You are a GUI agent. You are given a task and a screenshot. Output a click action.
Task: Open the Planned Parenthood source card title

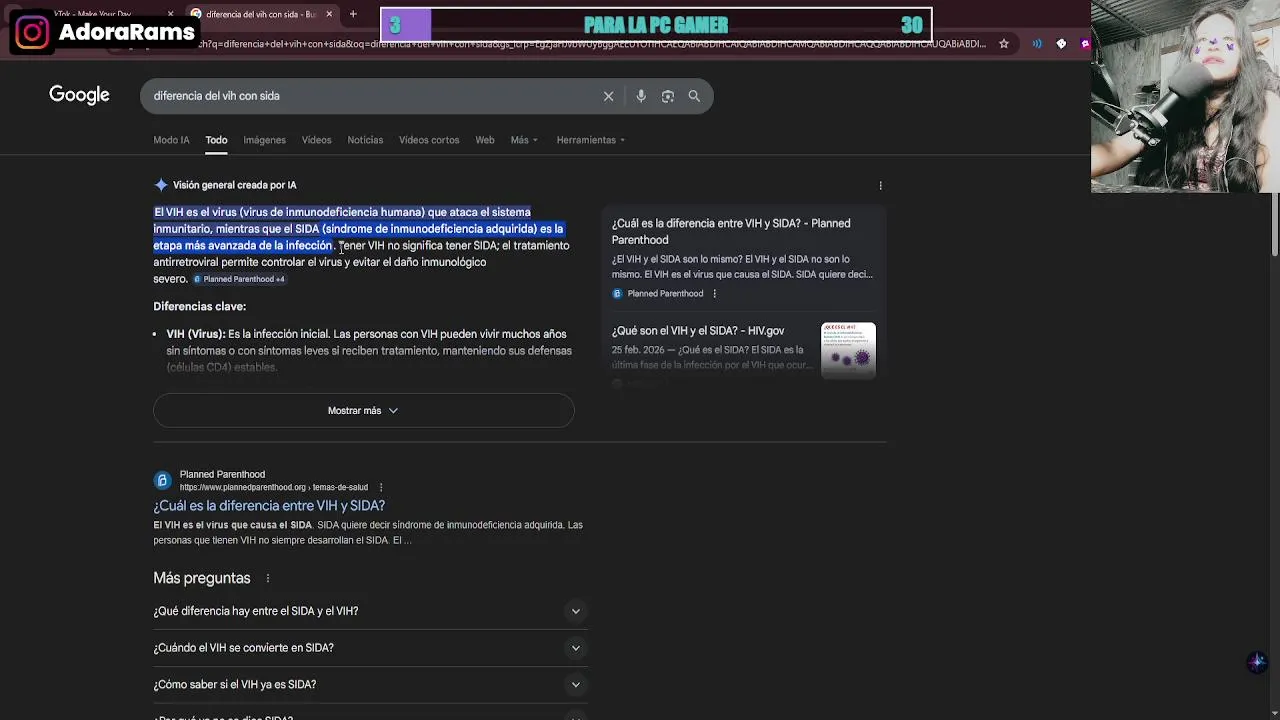pyautogui.click(x=731, y=231)
